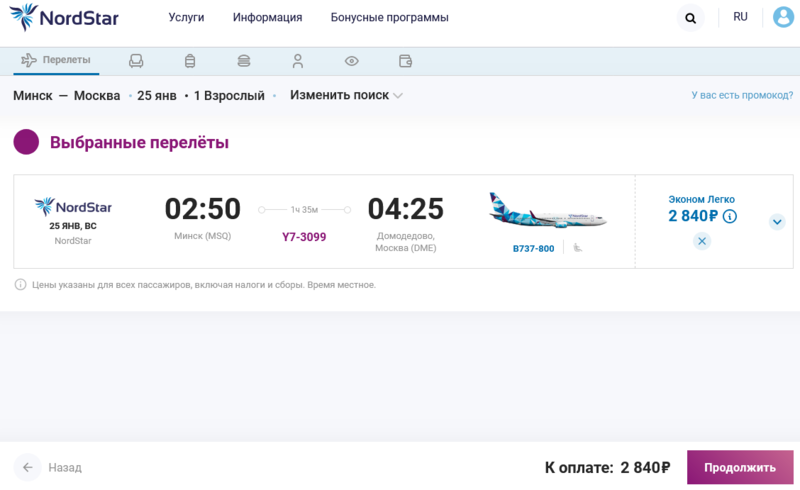
Task: Open the Услуги menu
Action: [x=186, y=18]
